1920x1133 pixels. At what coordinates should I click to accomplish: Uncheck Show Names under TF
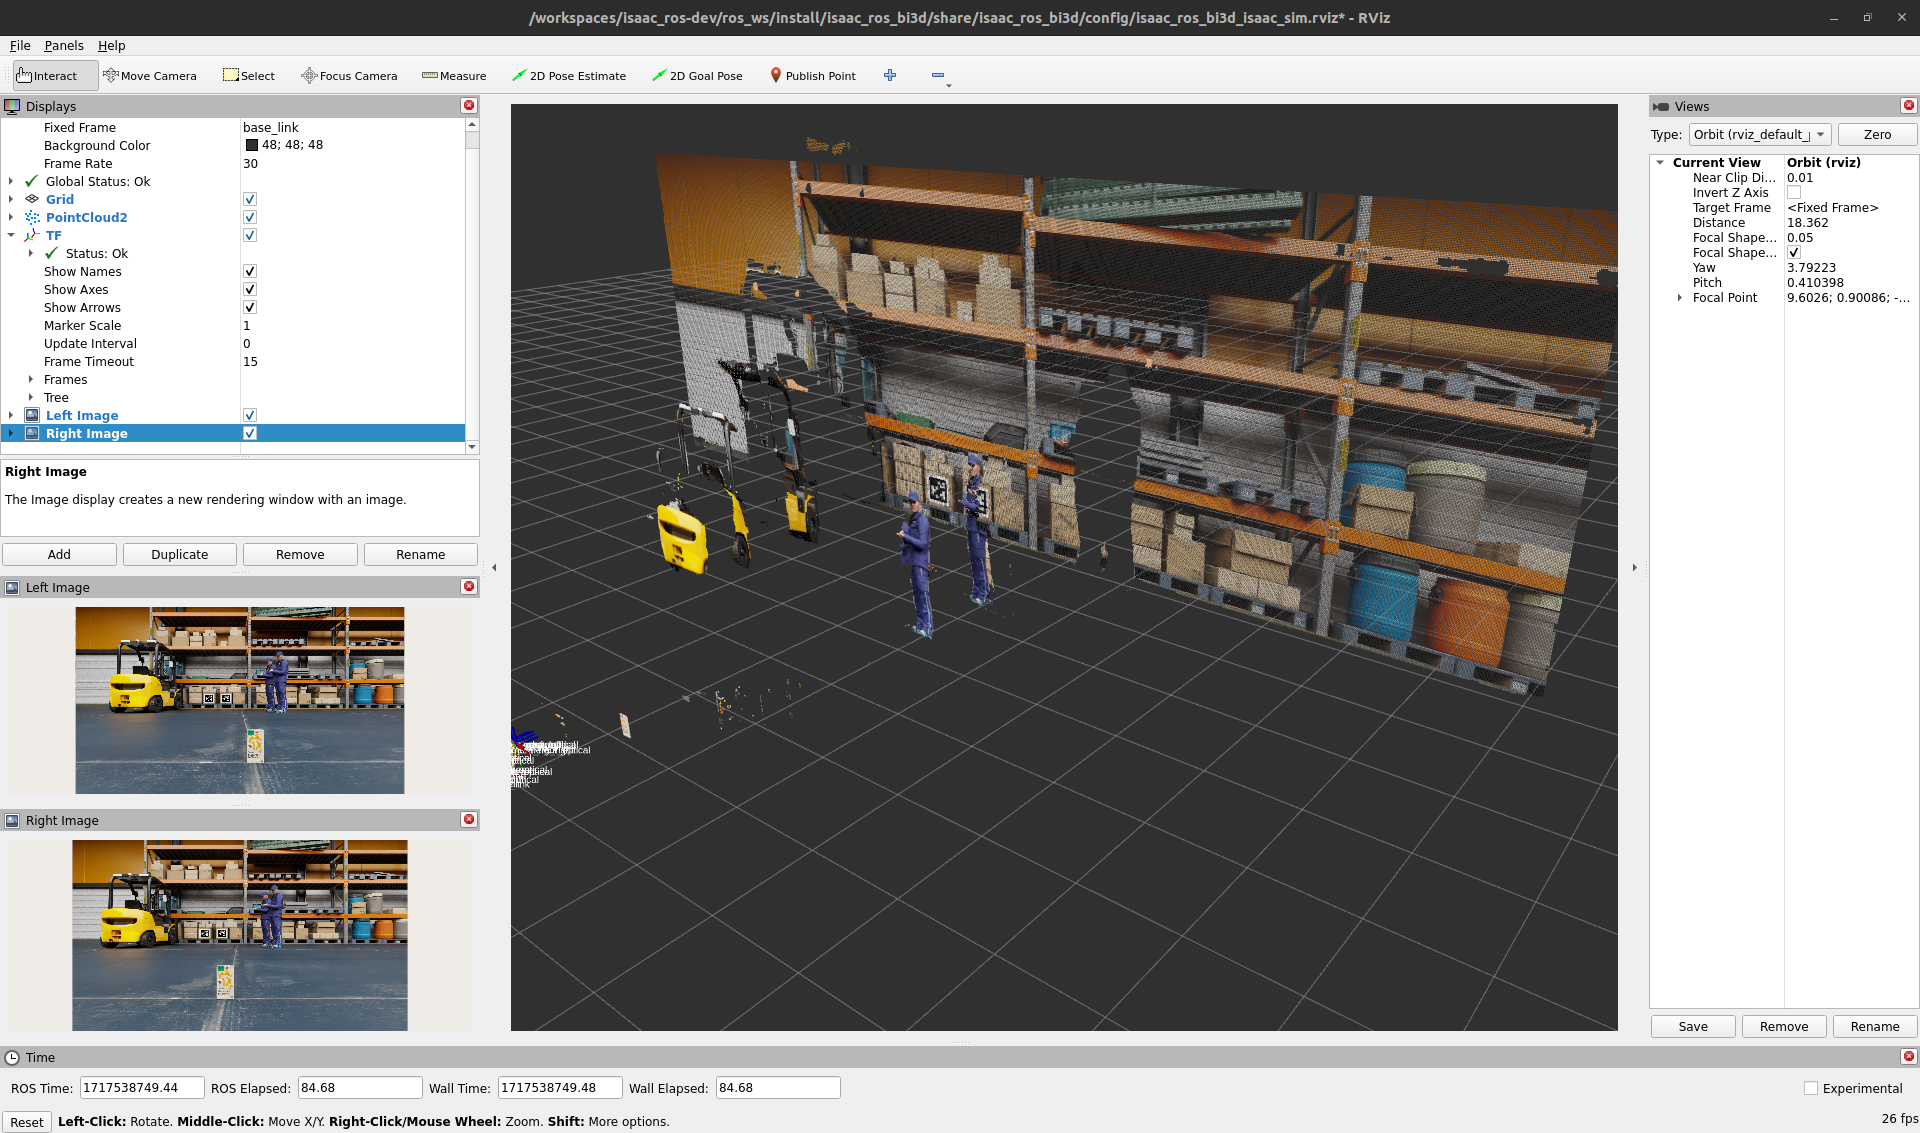tap(250, 272)
